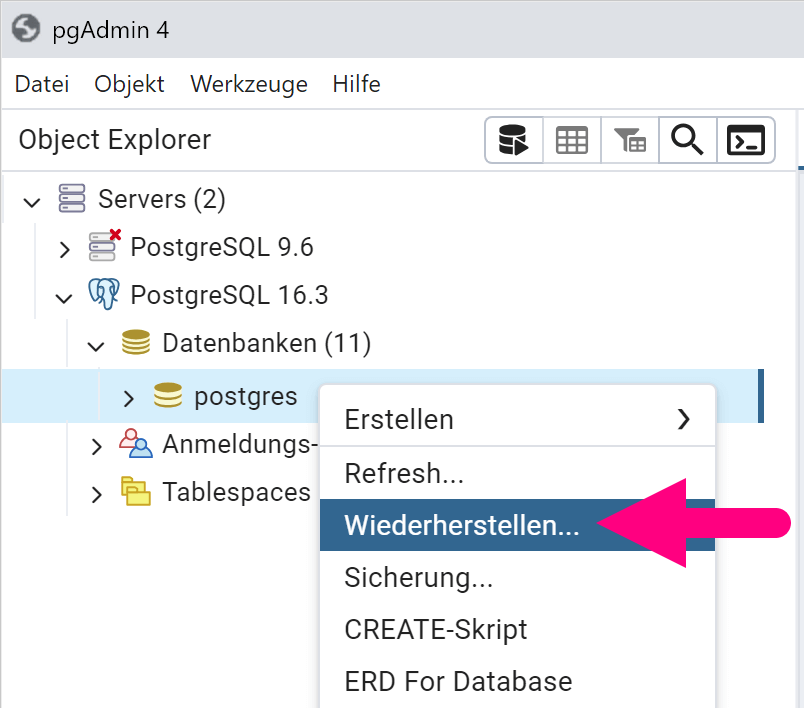This screenshot has width=804, height=708.
Task: Expand the postgres database node
Action: coord(128,398)
